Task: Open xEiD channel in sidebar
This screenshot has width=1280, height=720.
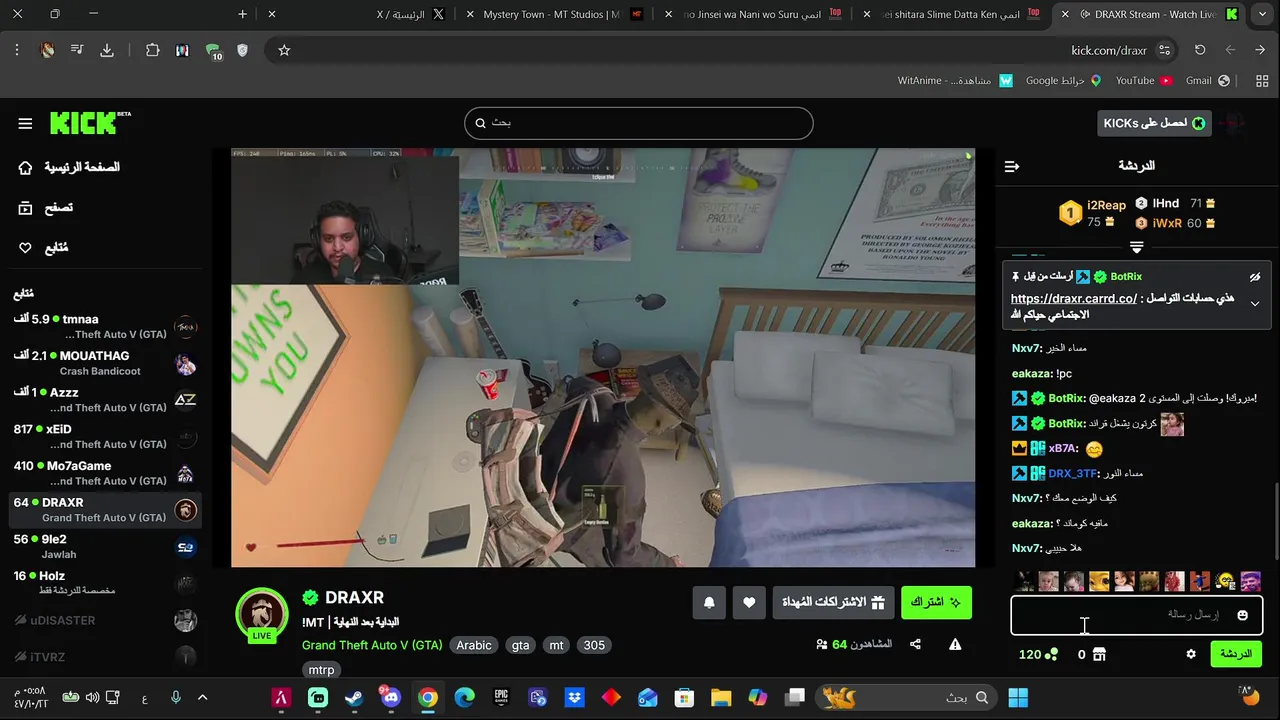Action: click(105, 436)
